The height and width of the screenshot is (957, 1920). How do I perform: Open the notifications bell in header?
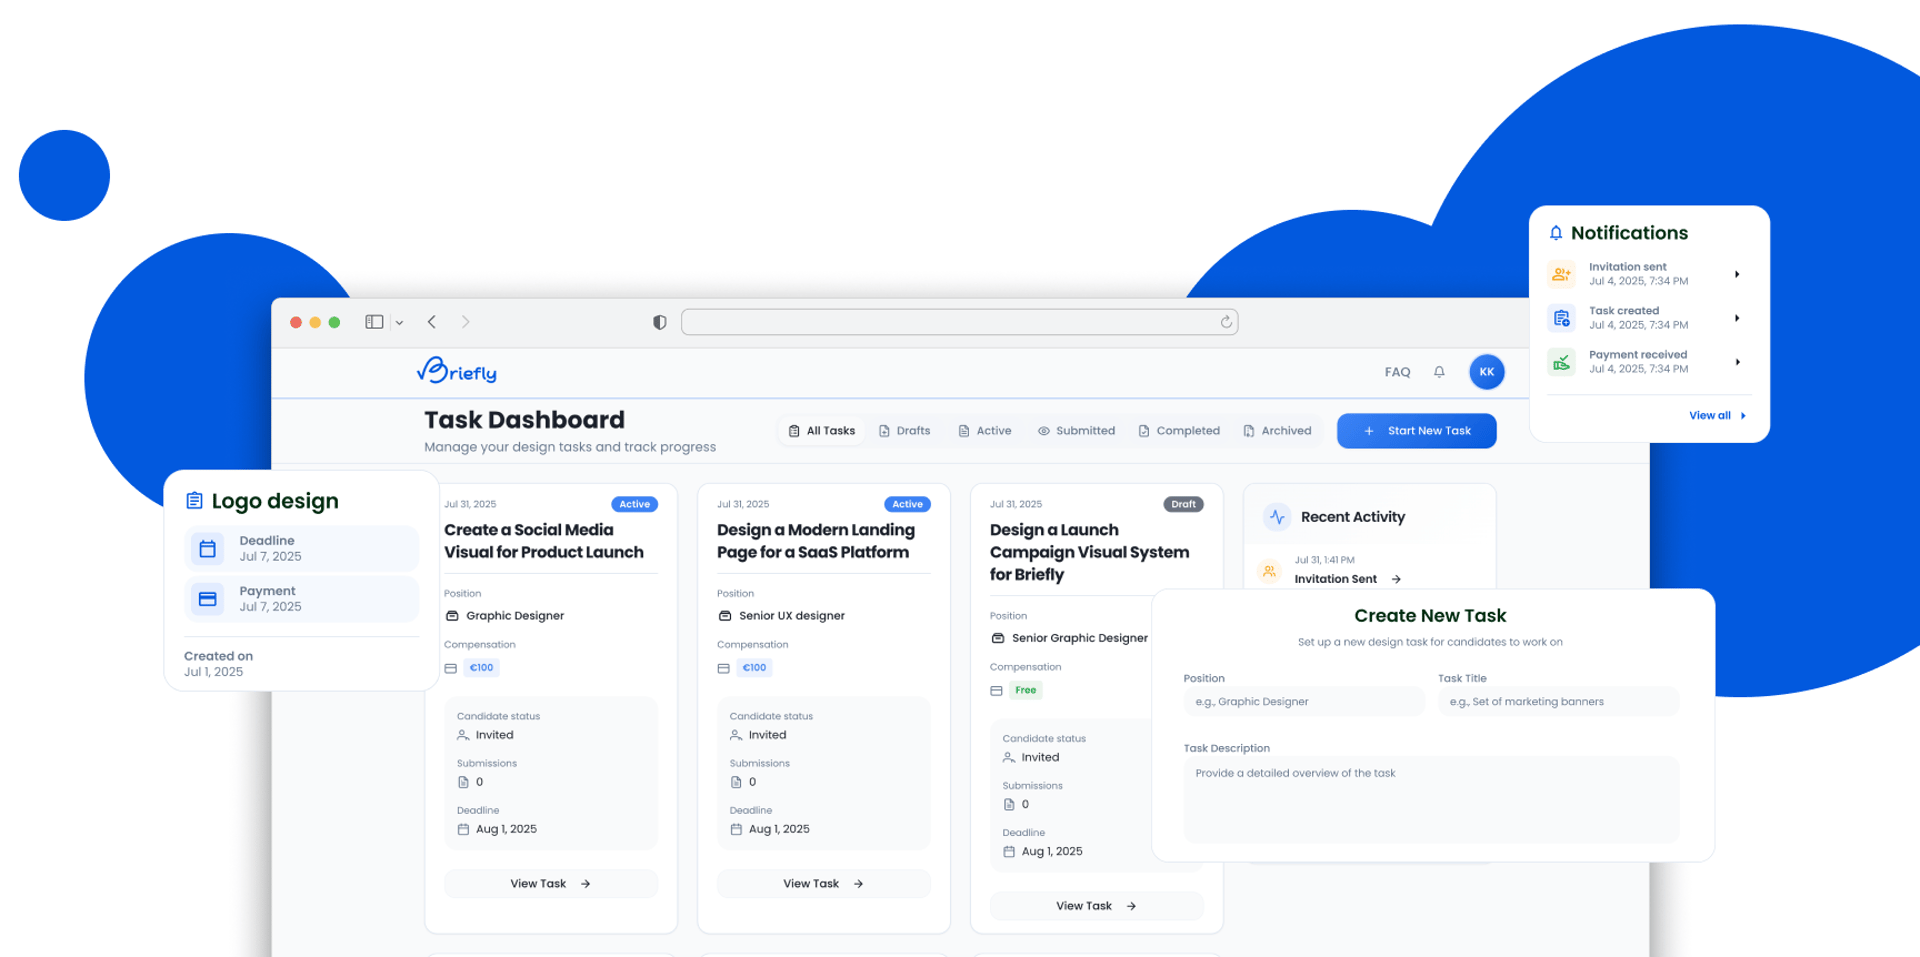click(1439, 372)
